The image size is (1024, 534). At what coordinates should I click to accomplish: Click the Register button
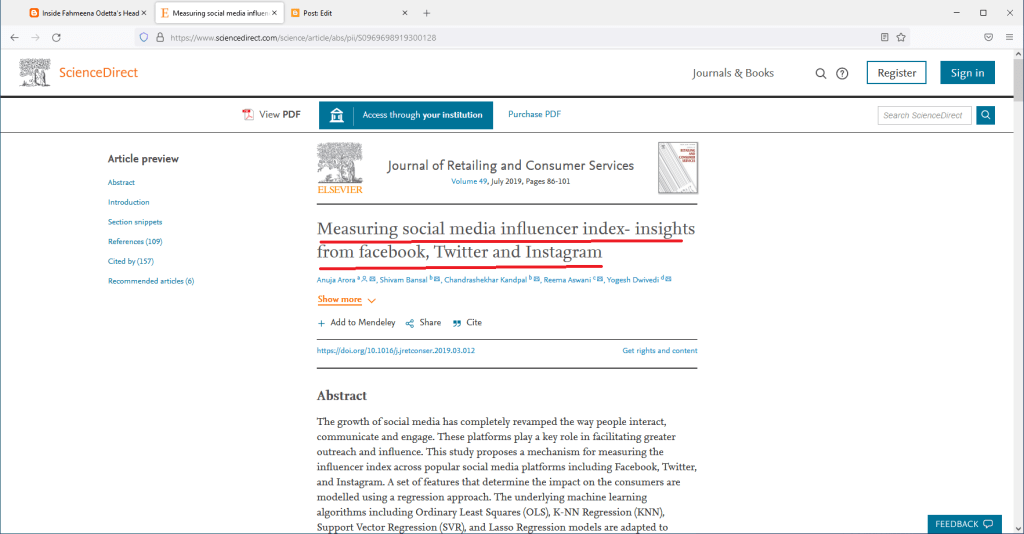point(897,73)
